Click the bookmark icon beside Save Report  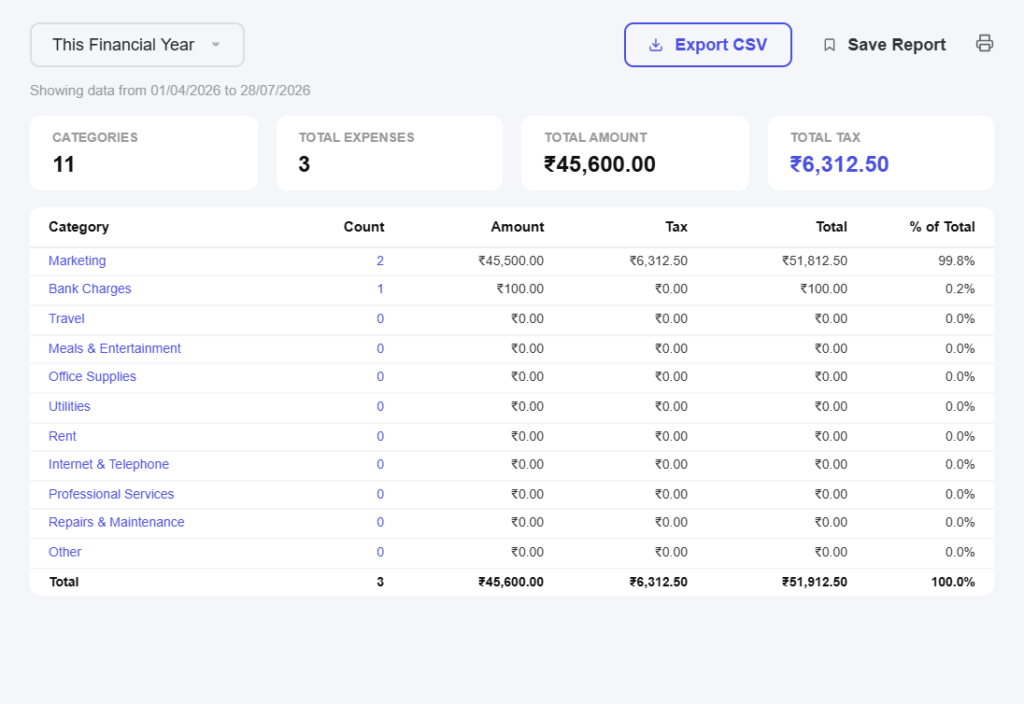click(829, 44)
